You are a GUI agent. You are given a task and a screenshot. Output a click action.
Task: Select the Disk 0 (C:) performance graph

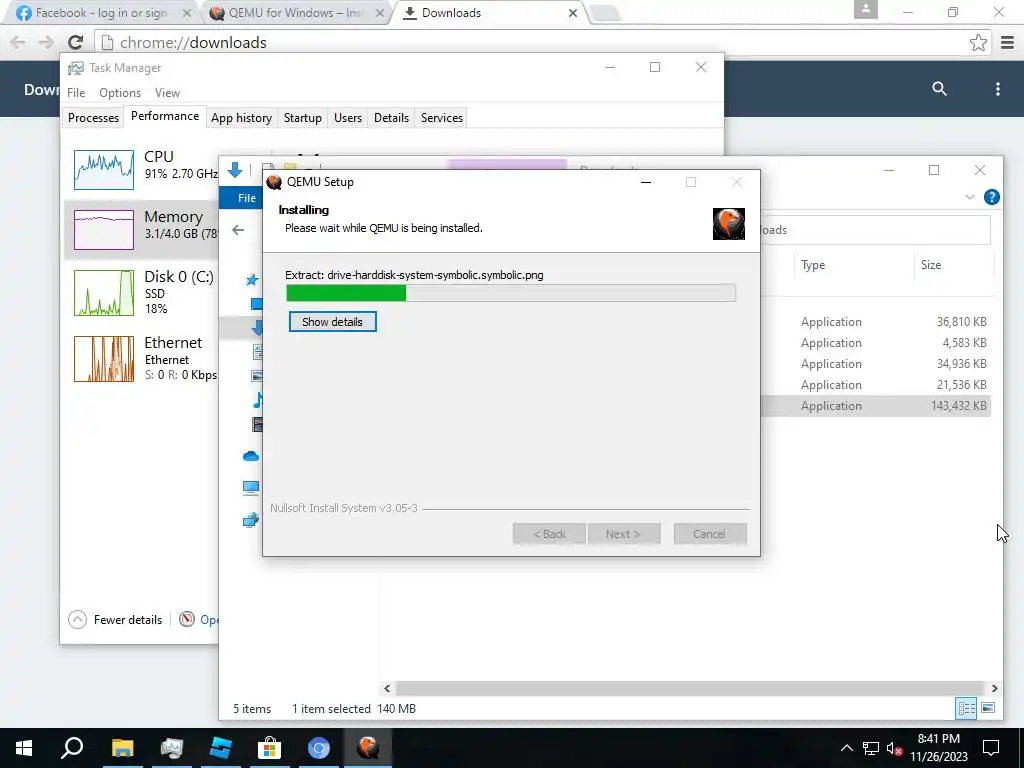coord(104,293)
